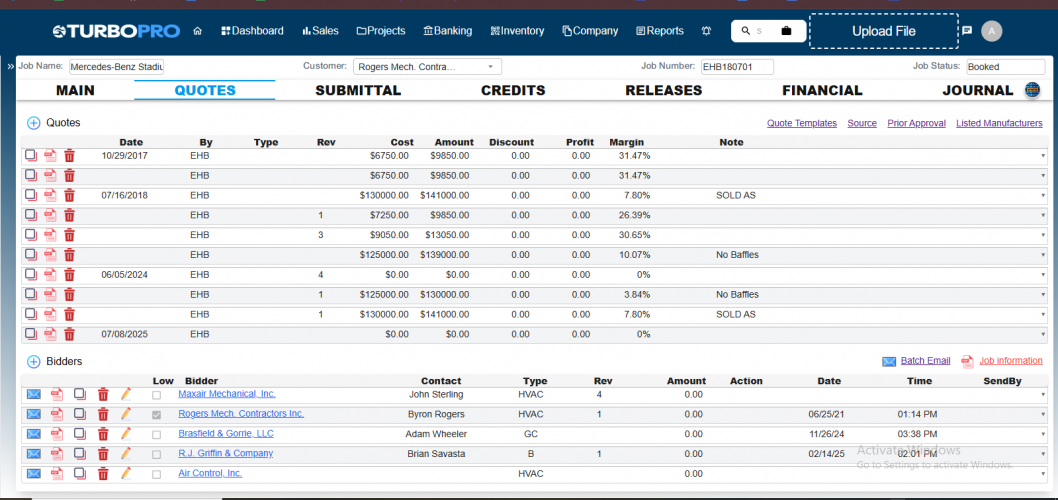Expand dropdown arrow on Air Control bidder row
This screenshot has width=1058, height=500.
[1042, 474]
